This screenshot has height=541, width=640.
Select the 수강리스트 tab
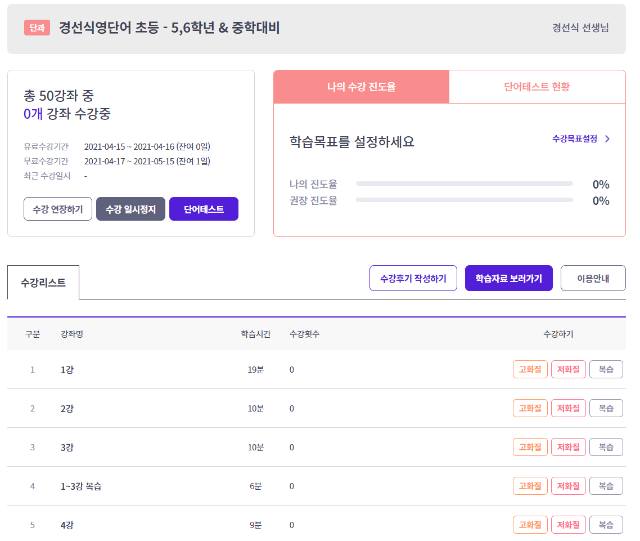tap(43, 283)
